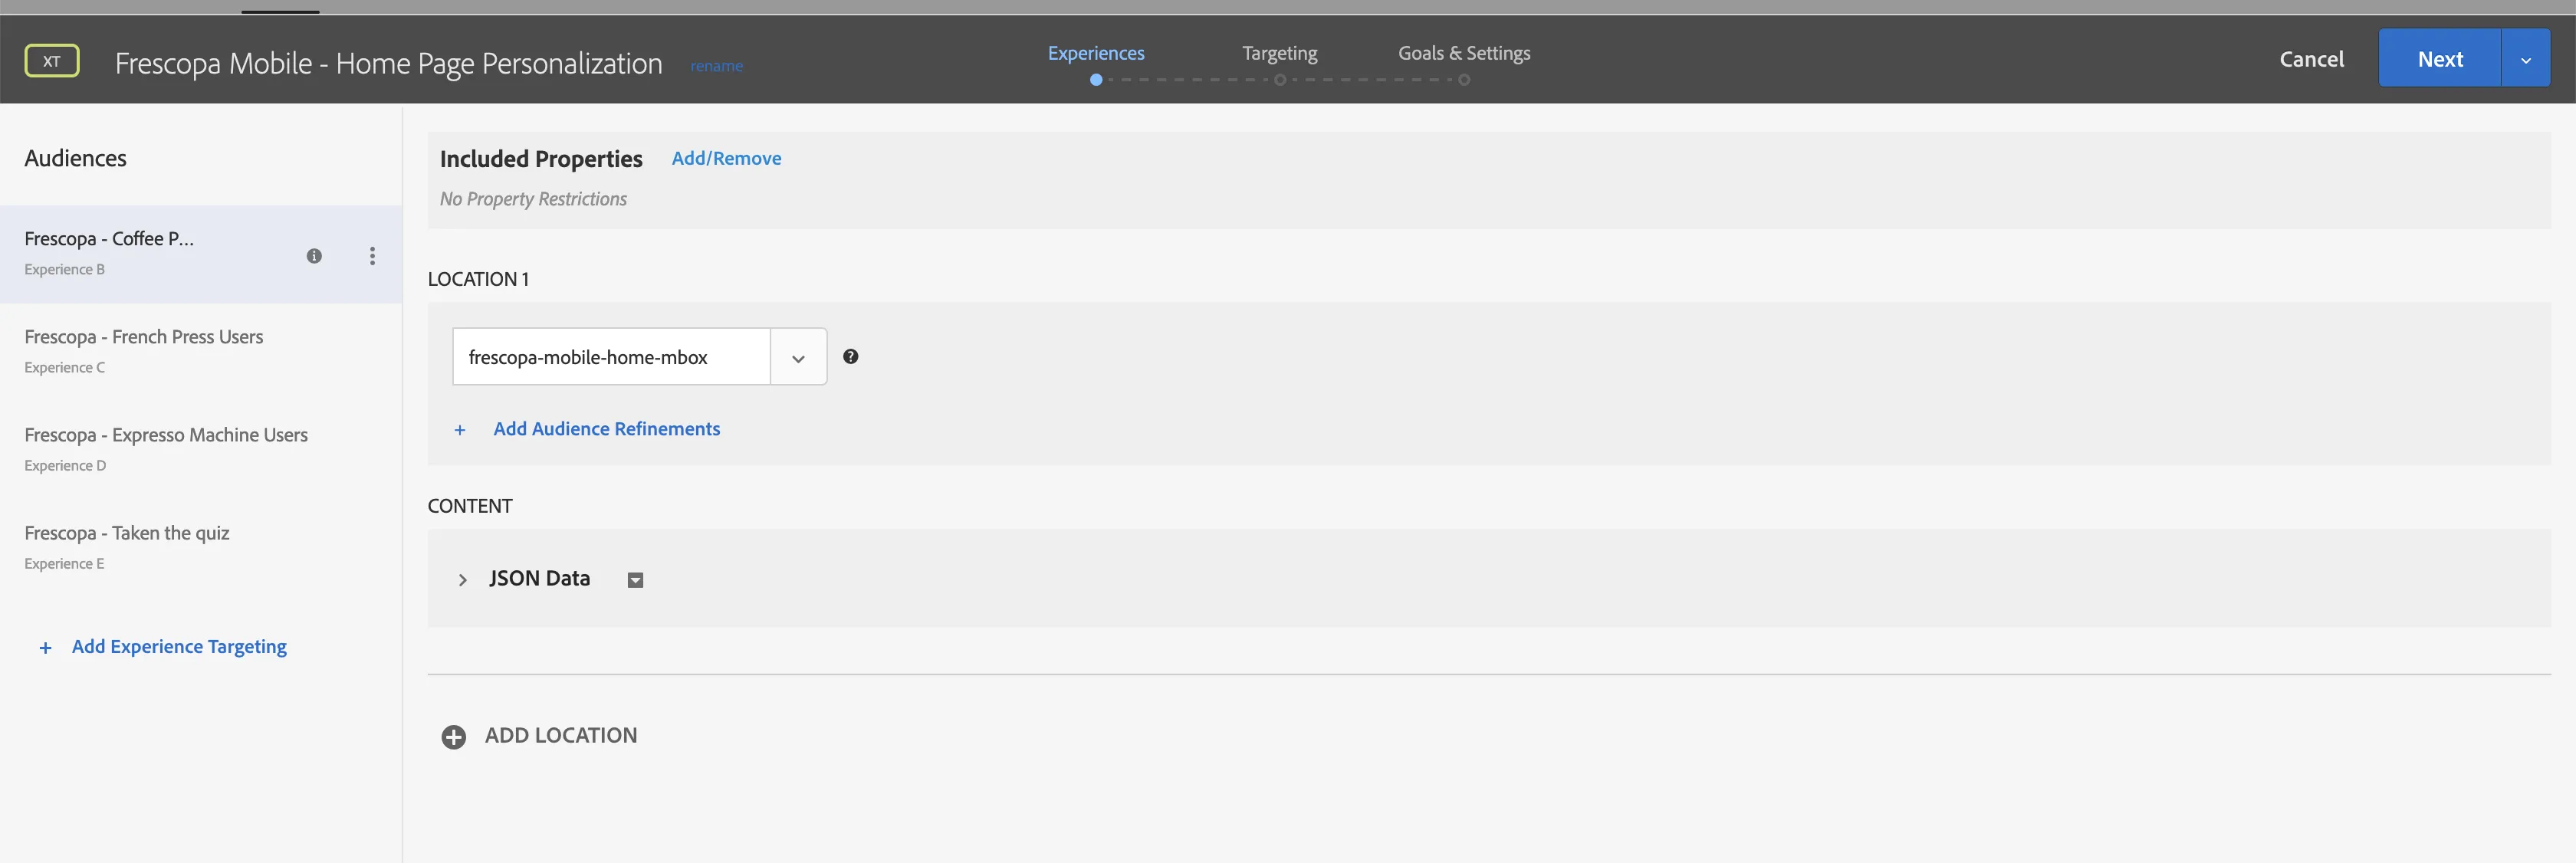2576x863 pixels.
Task: Click the XT activity type badge
Action: (52, 61)
